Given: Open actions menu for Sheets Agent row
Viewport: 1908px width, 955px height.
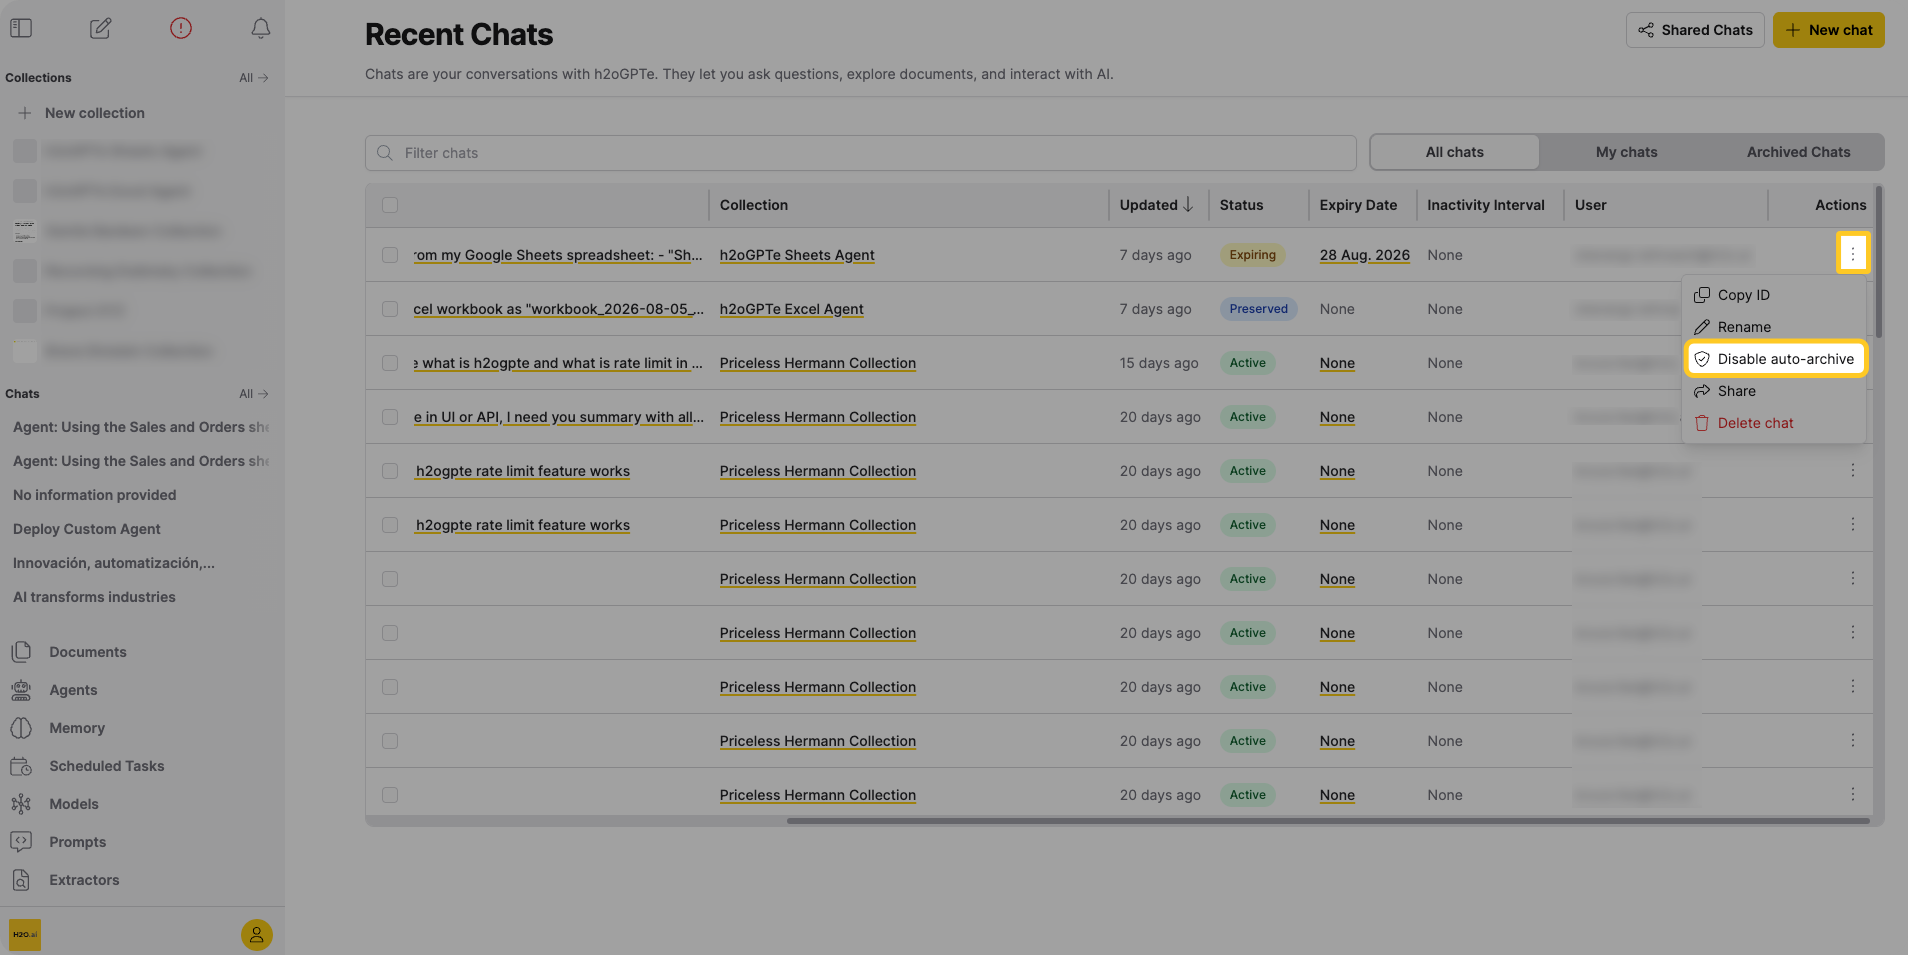Looking at the screenshot, I should pos(1852,254).
